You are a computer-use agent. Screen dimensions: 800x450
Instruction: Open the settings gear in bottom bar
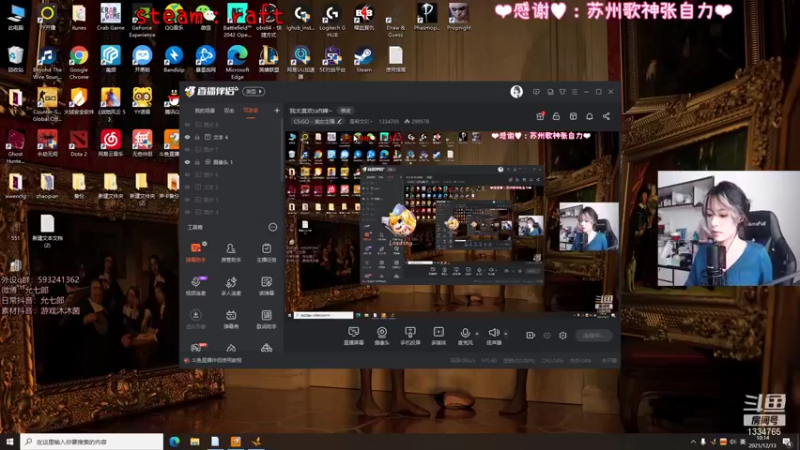pos(563,335)
